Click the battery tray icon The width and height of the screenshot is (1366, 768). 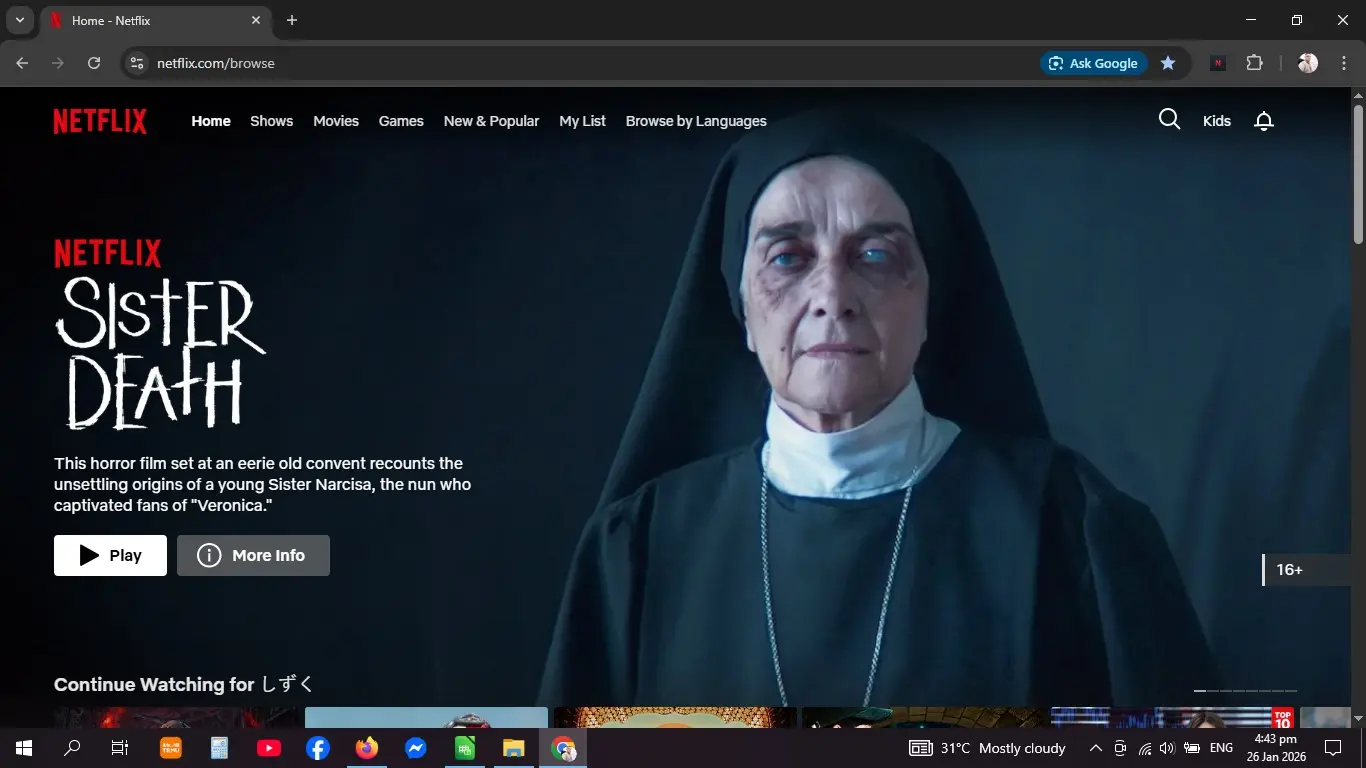point(1192,748)
